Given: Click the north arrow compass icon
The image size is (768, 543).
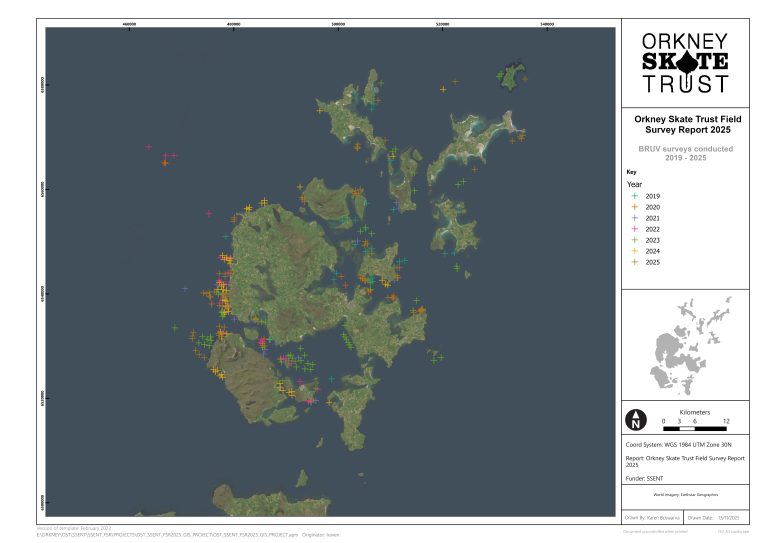Looking at the screenshot, I should (635, 420).
